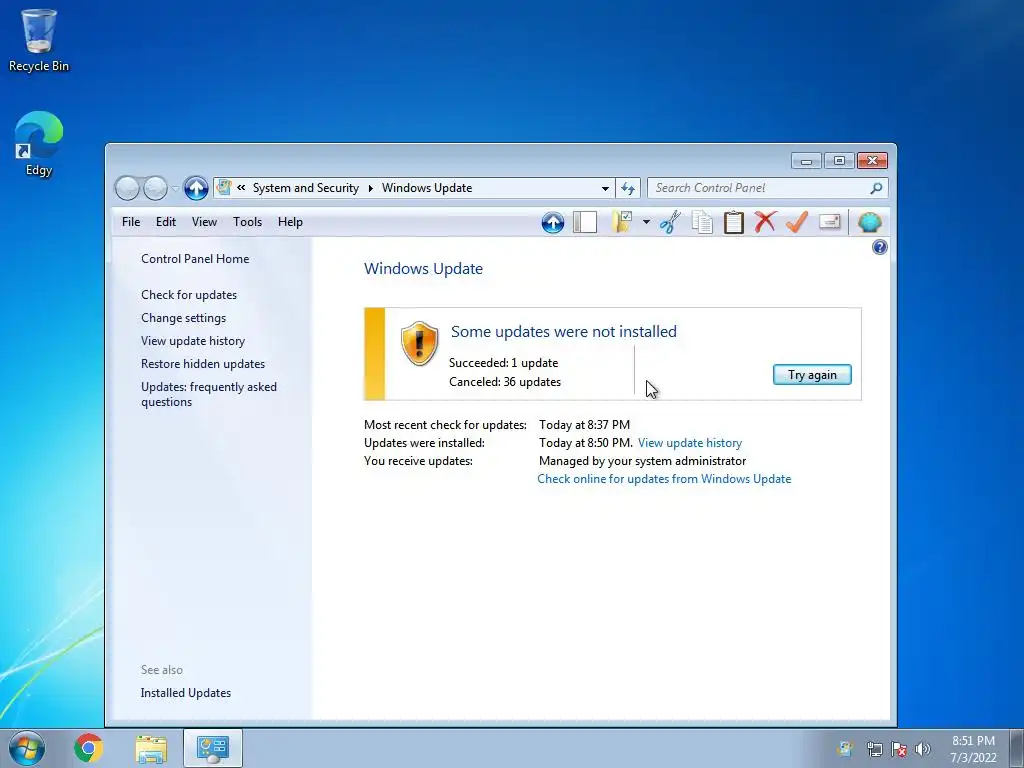The image size is (1024, 768).
Task: Click the blue Up button beside Forward
Action: point(196,188)
